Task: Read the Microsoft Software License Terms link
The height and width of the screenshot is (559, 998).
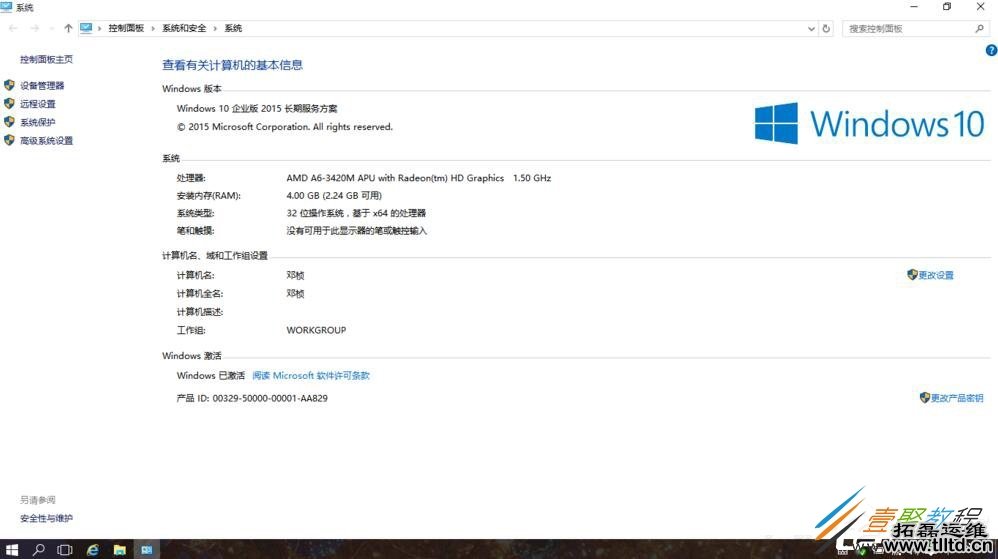Action: [x=311, y=376]
